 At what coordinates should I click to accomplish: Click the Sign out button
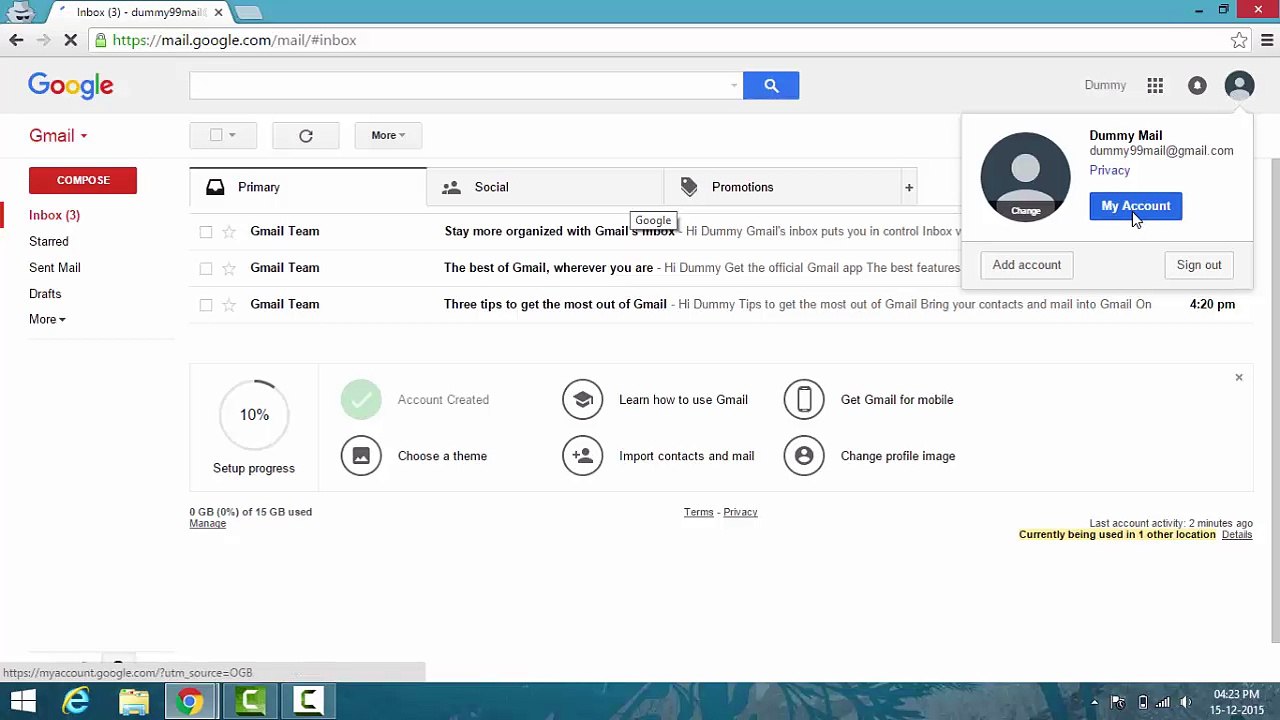1198,265
